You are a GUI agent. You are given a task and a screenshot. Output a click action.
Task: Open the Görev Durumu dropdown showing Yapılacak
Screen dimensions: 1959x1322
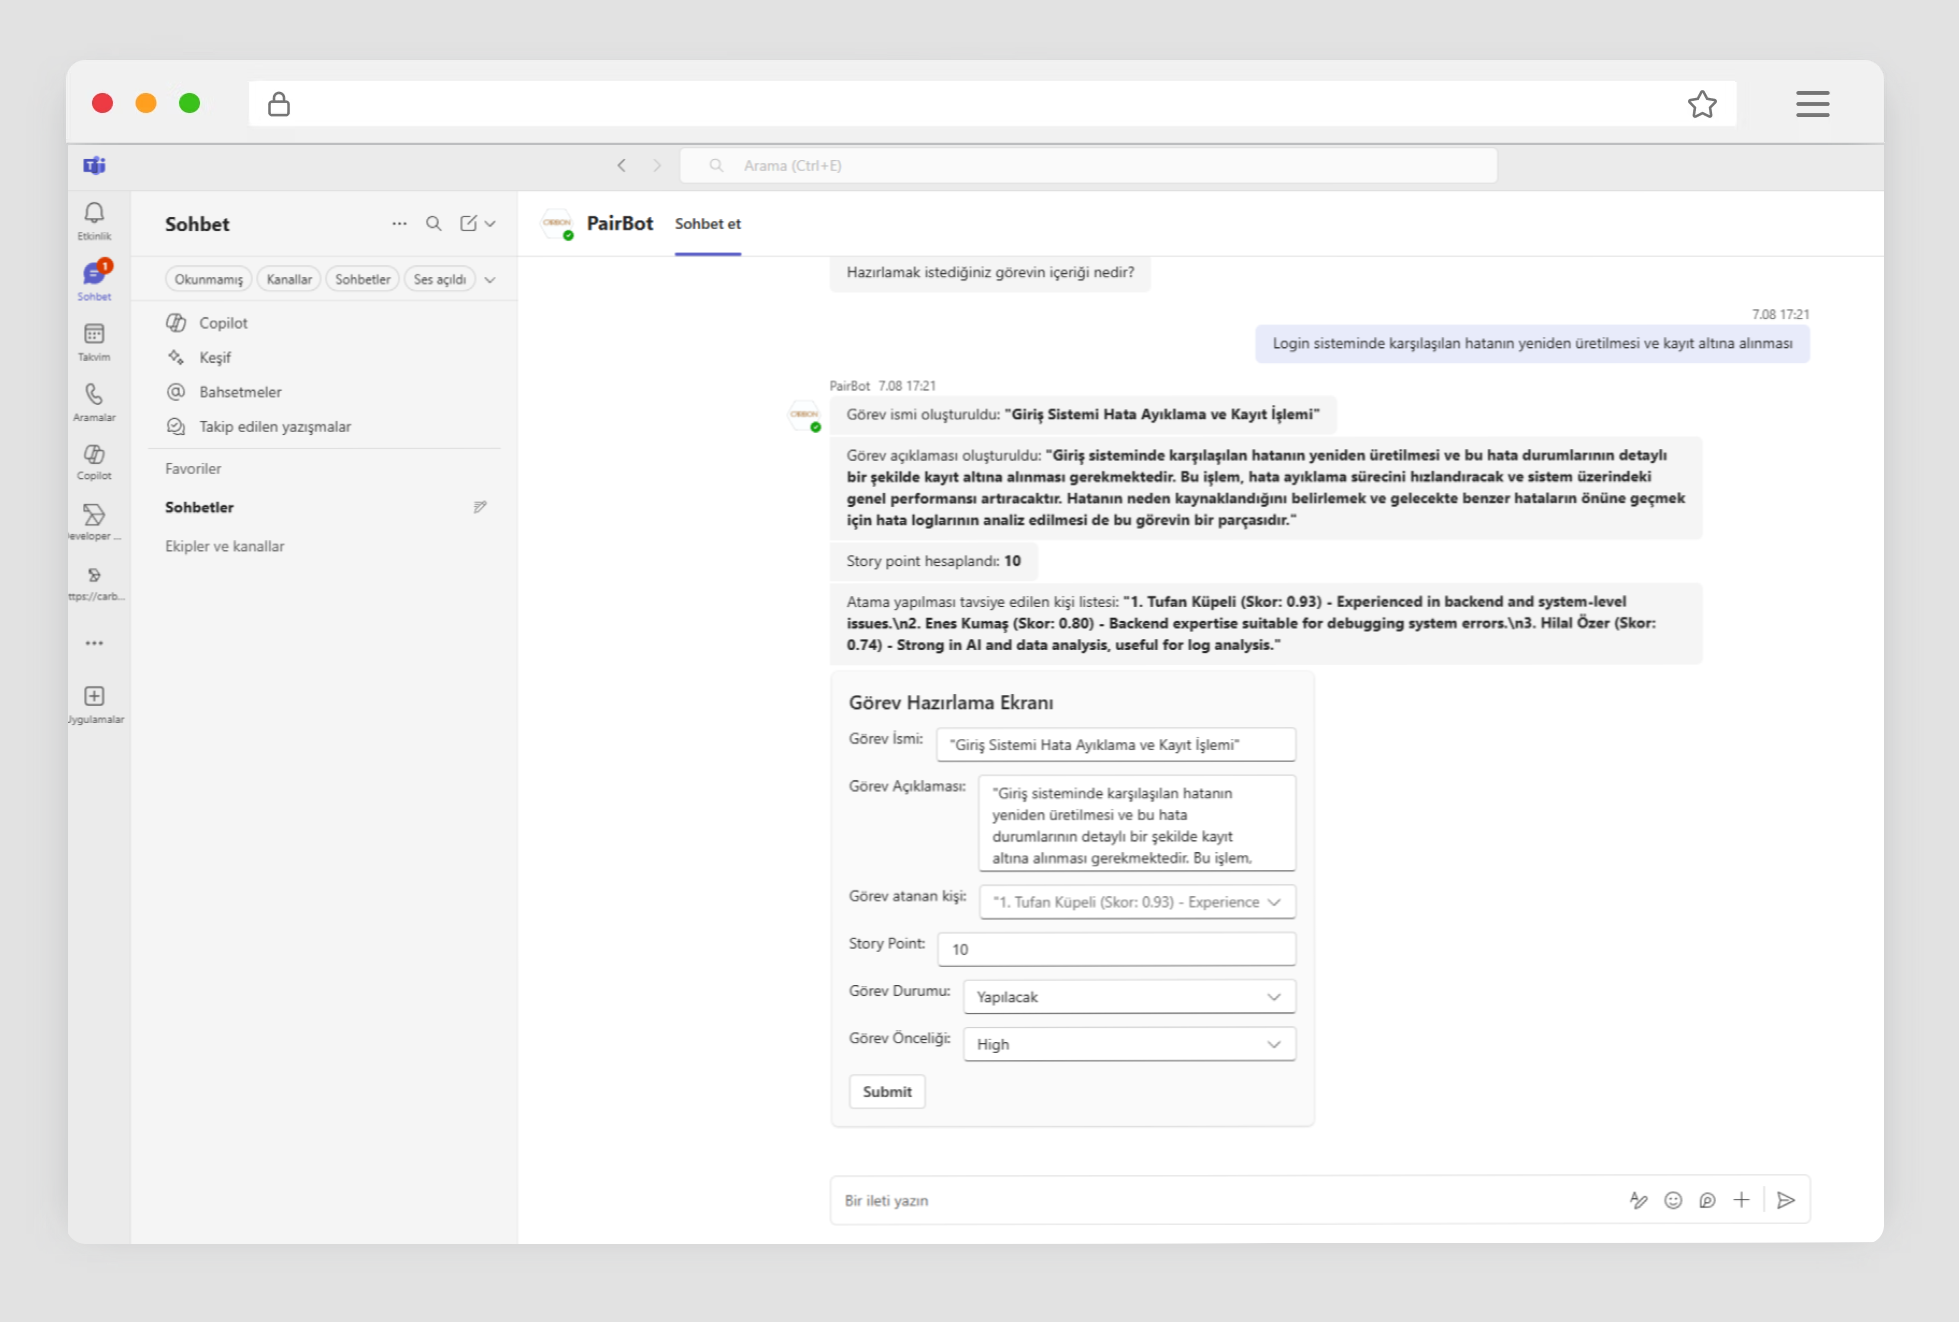(x=1128, y=997)
